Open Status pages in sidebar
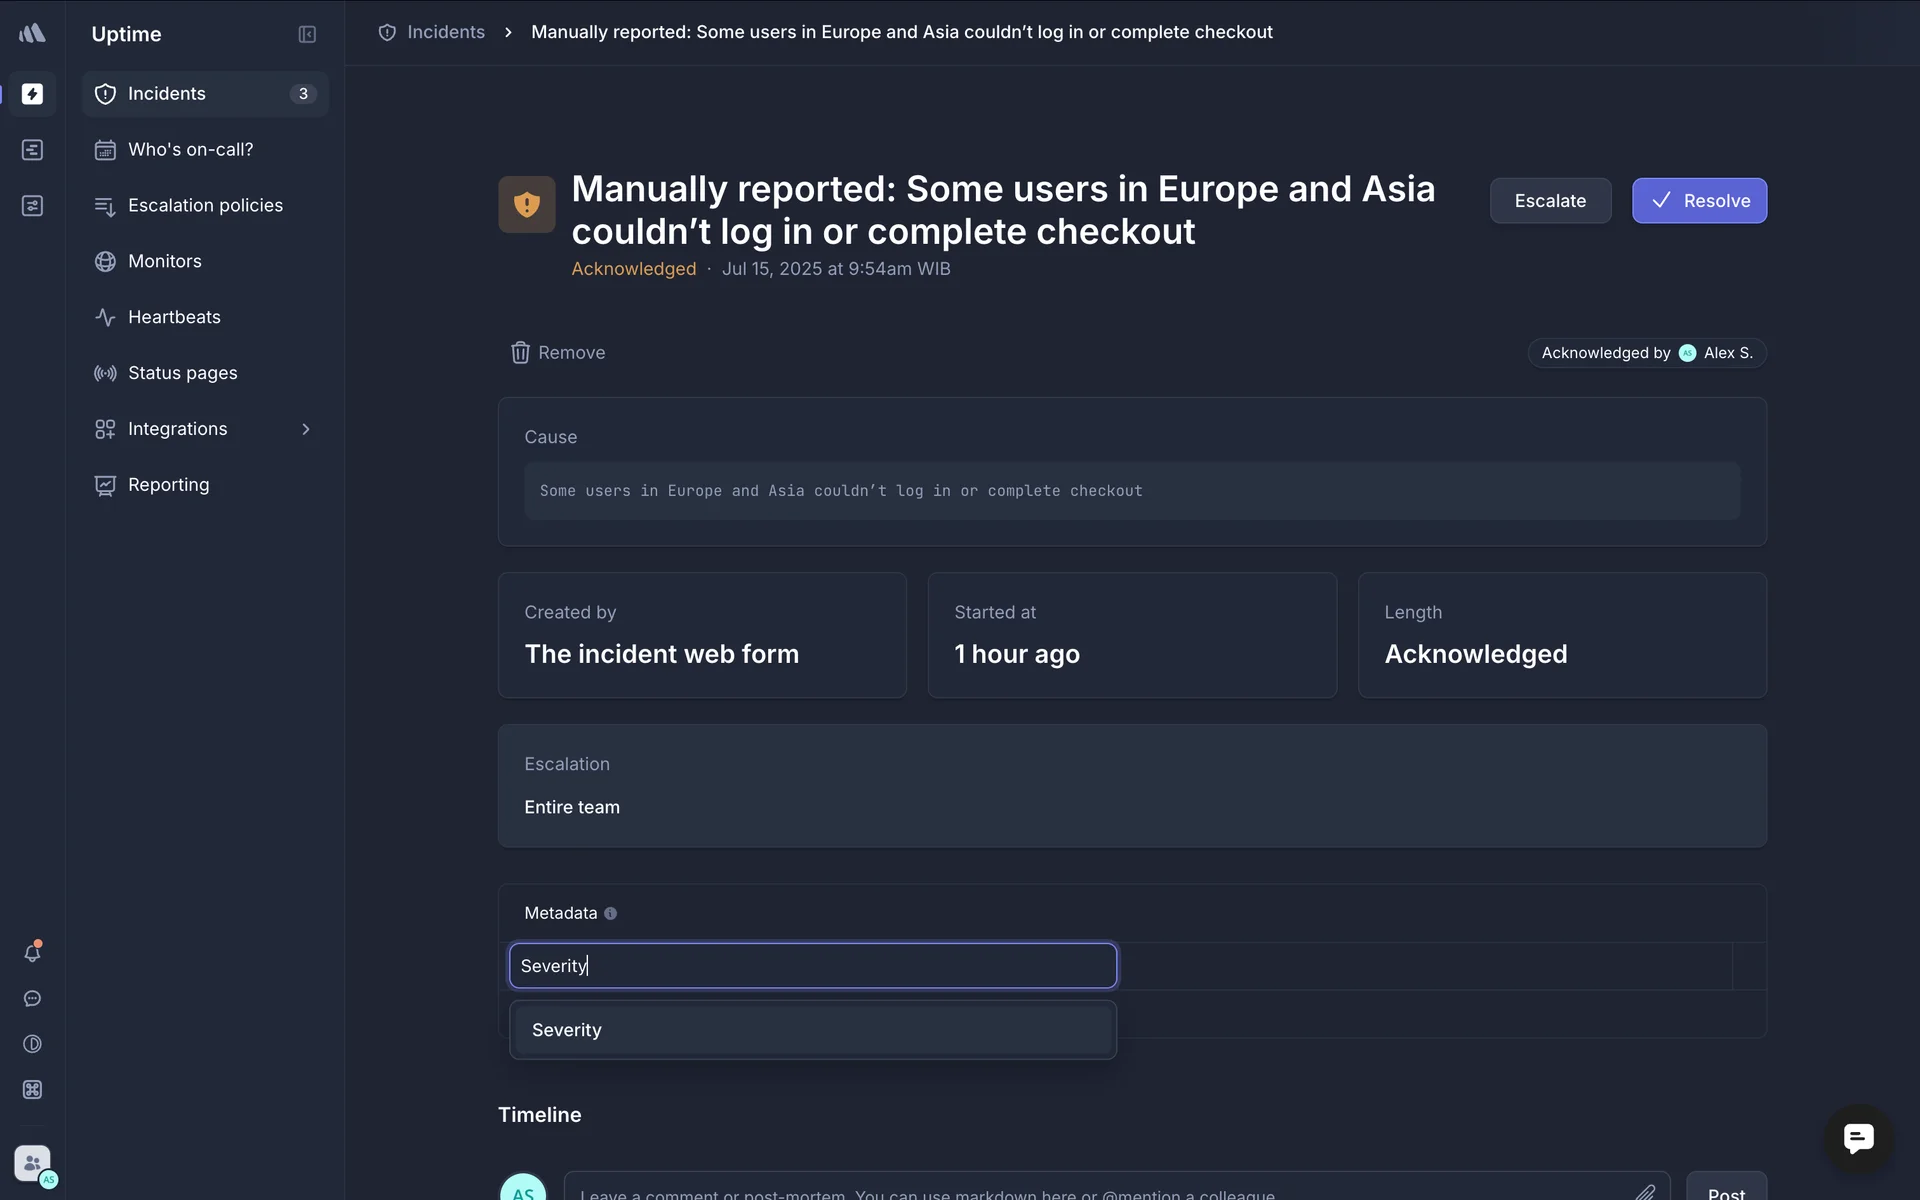This screenshot has height=1200, width=1920. [x=182, y=373]
